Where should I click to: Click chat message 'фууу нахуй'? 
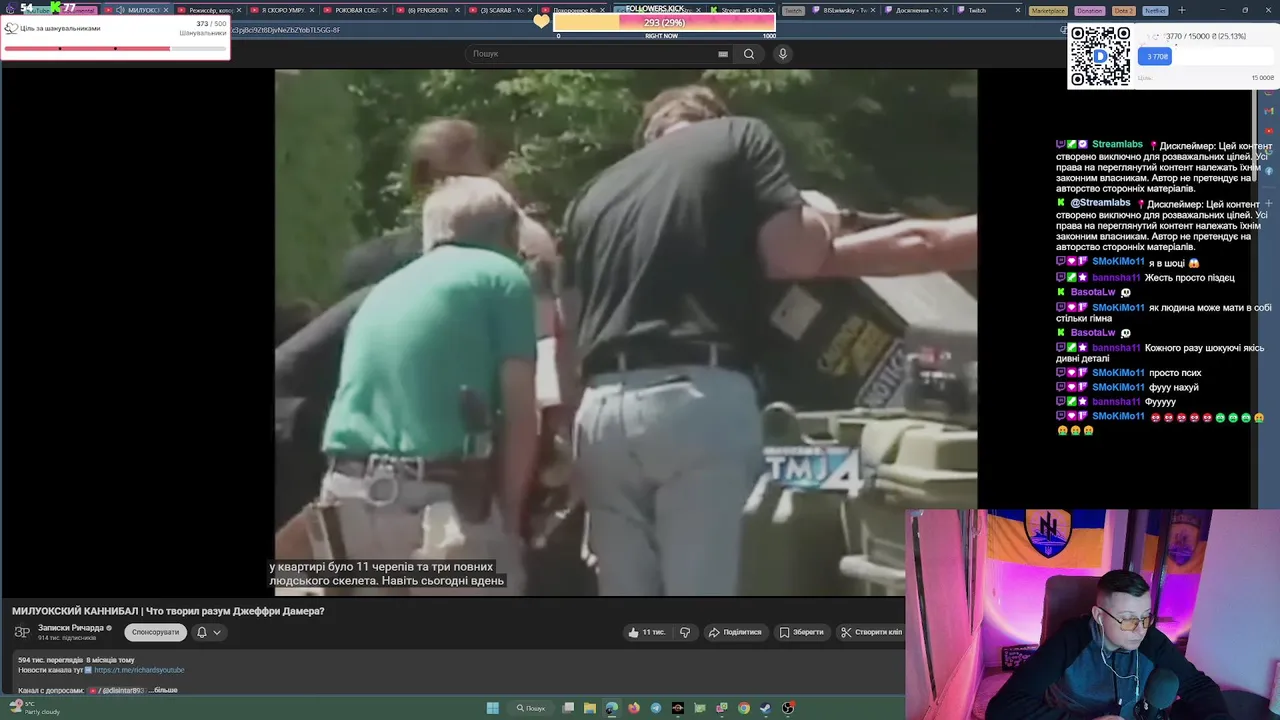[x=1173, y=388]
